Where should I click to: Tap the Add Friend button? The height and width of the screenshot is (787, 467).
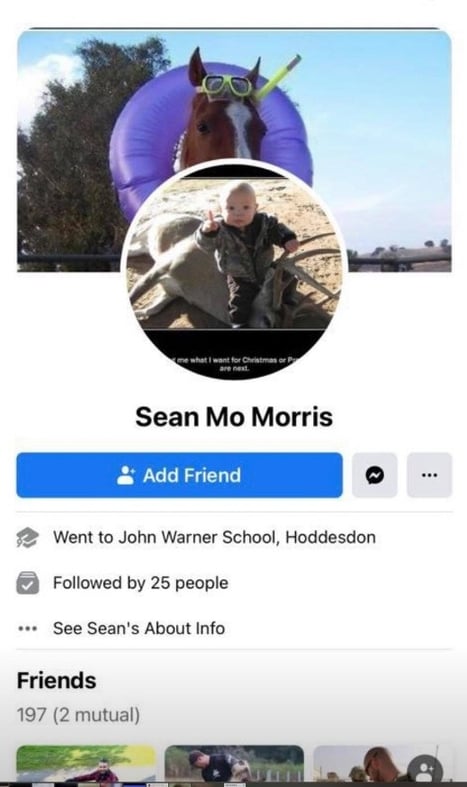pos(179,475)
